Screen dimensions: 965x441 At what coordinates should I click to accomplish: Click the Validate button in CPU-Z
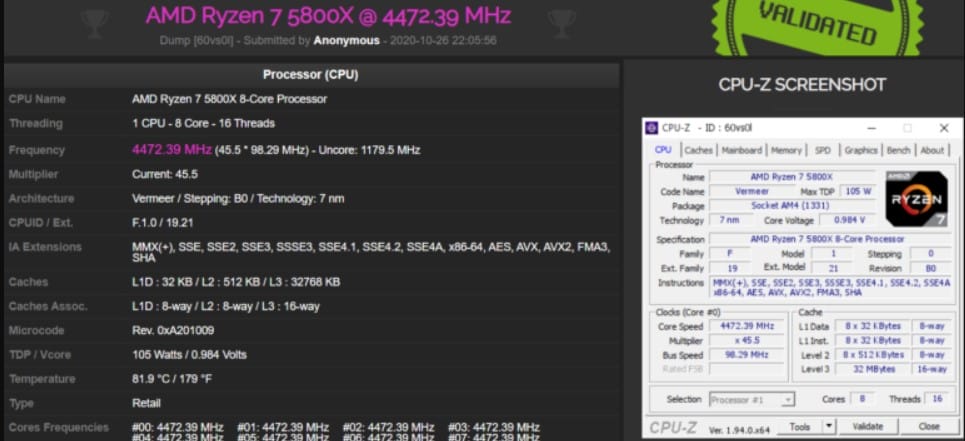(868, 426)
